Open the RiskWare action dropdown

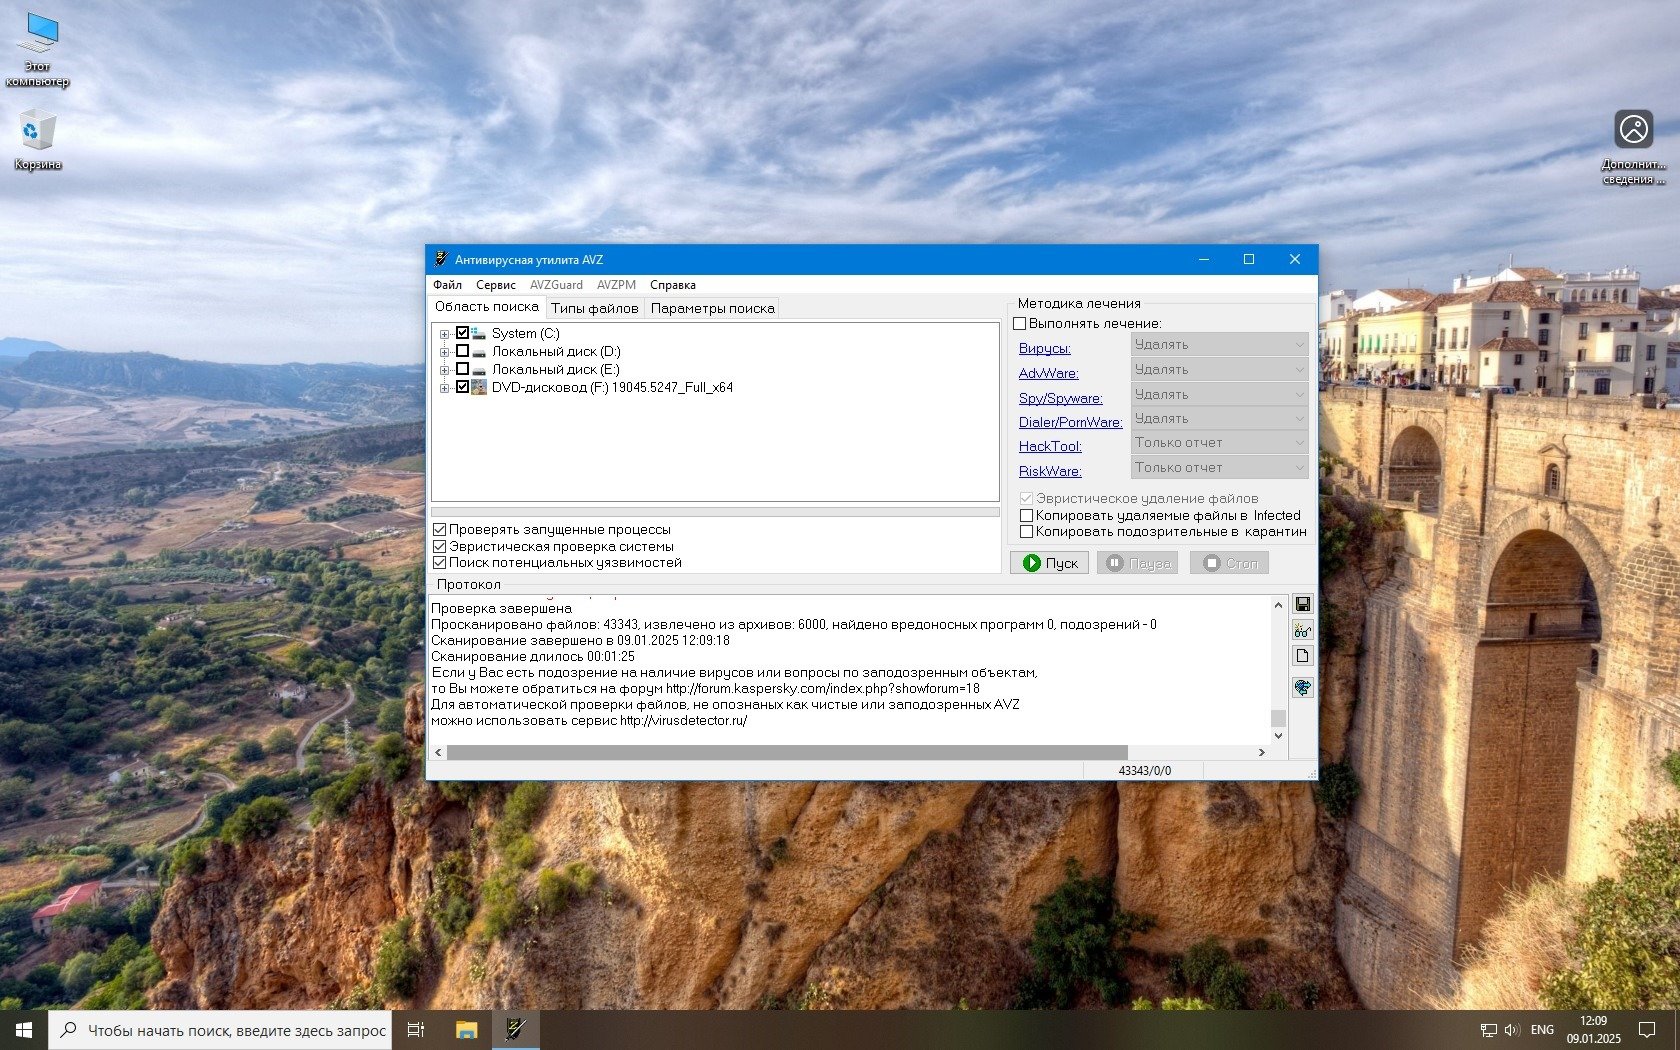click(1219, 467)
